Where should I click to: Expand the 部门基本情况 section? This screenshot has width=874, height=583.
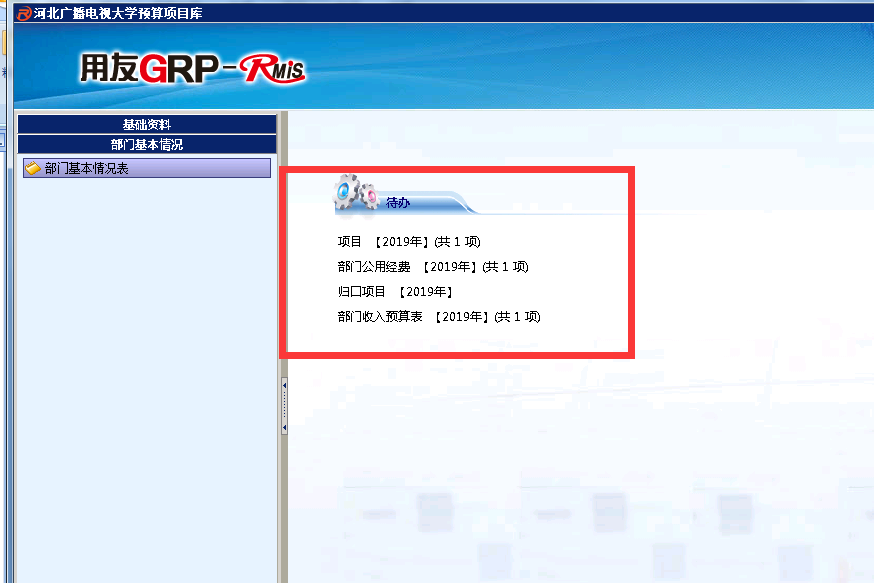point(146,144)
